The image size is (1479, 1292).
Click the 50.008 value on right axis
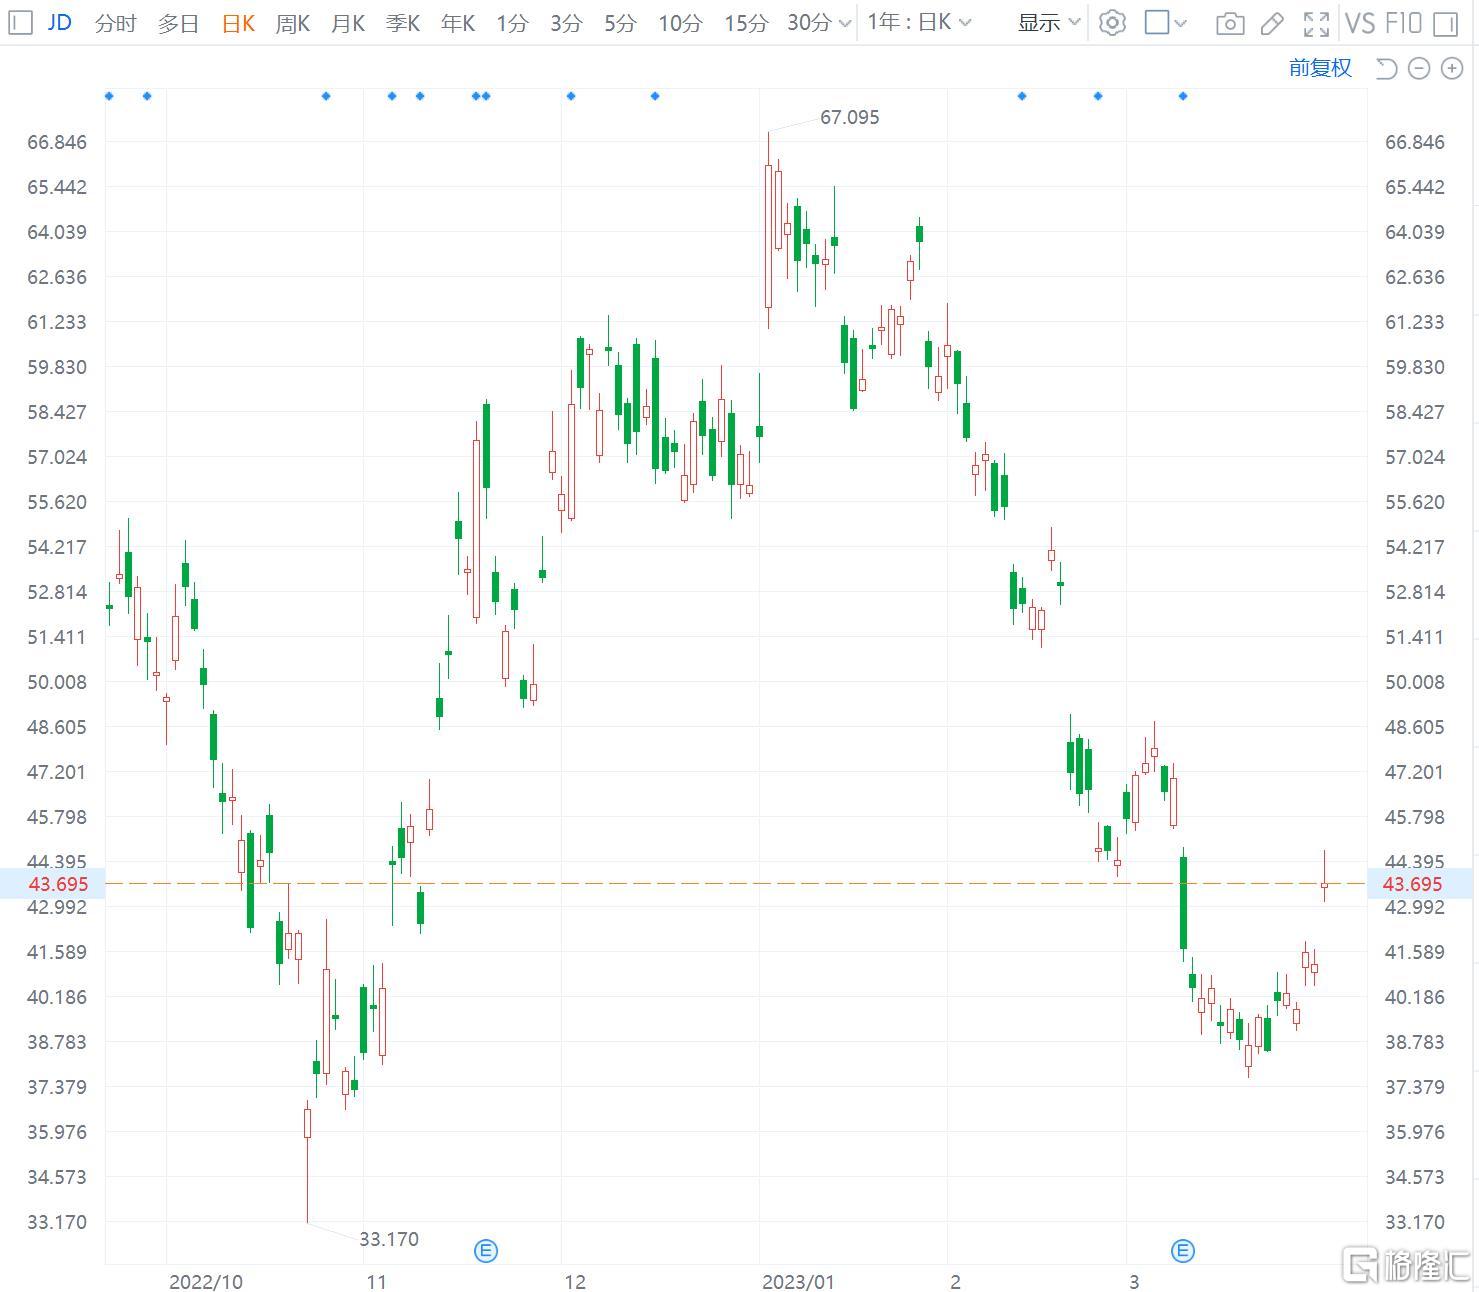[x=1415, y=682]
